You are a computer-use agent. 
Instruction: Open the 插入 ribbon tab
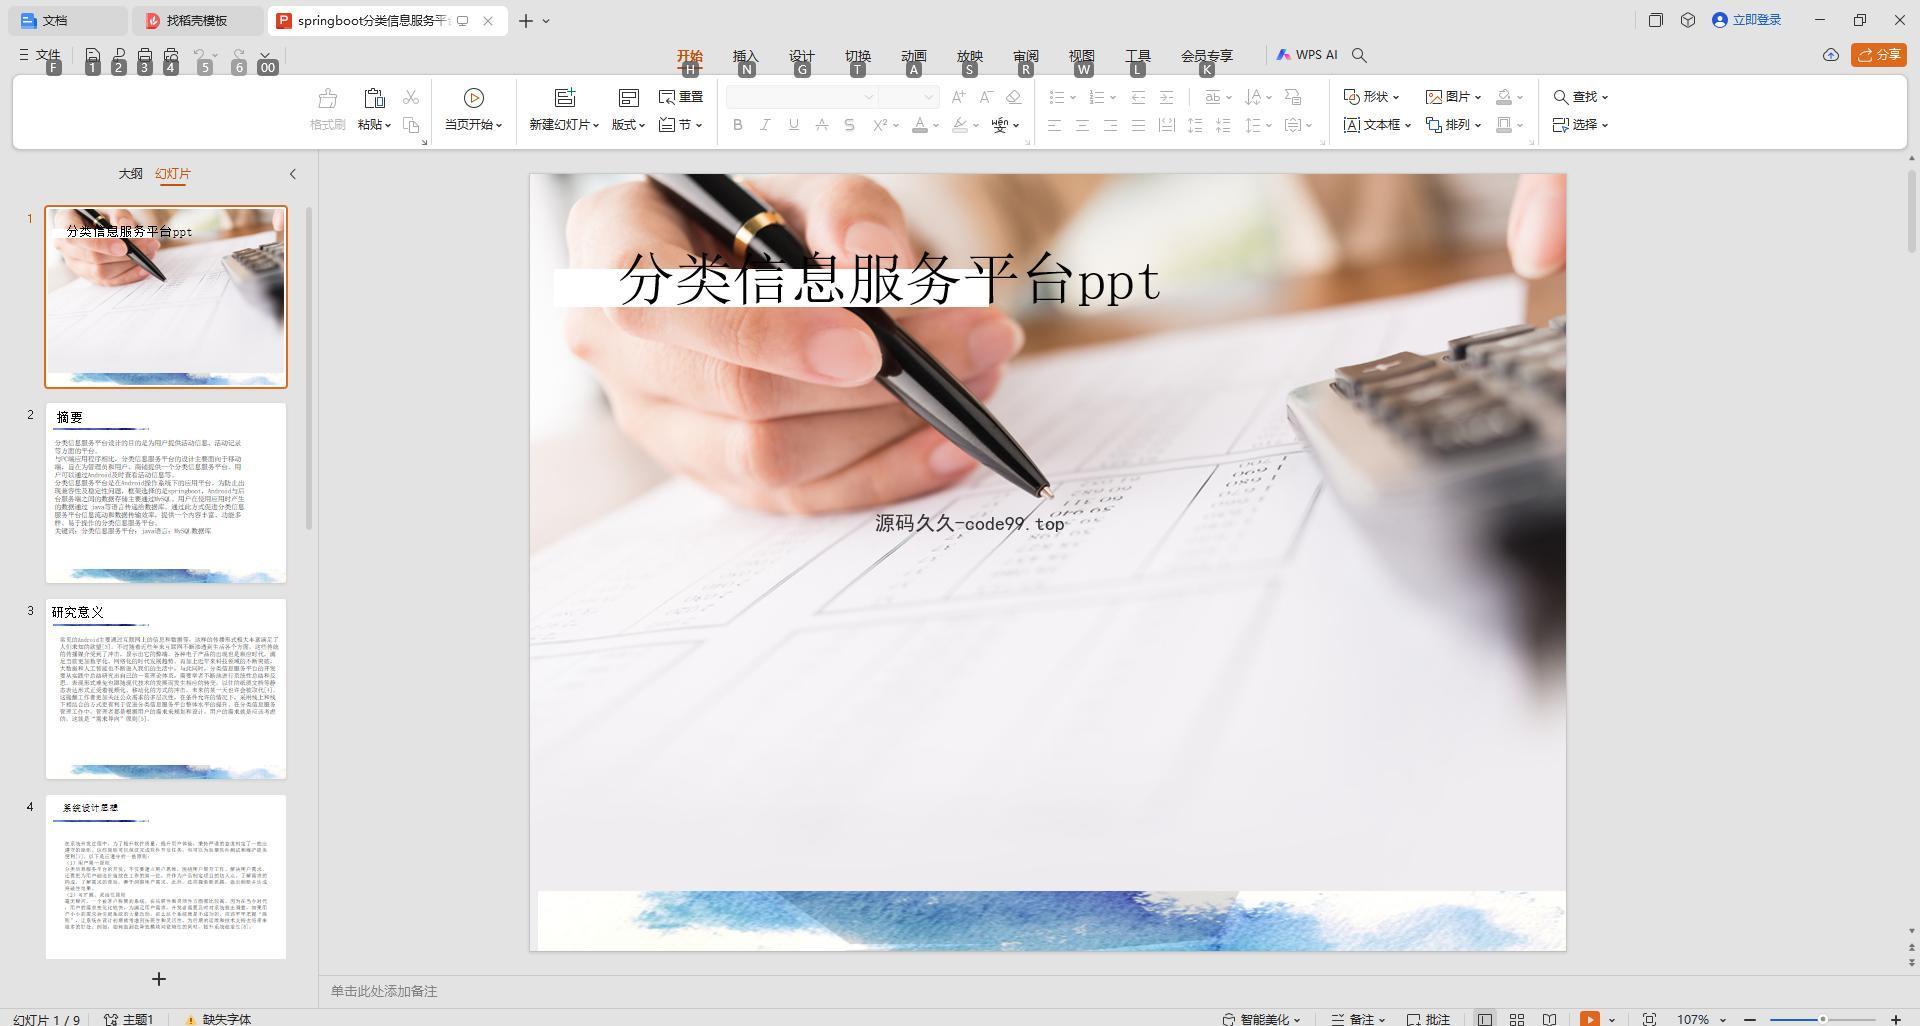pos(746,56)
